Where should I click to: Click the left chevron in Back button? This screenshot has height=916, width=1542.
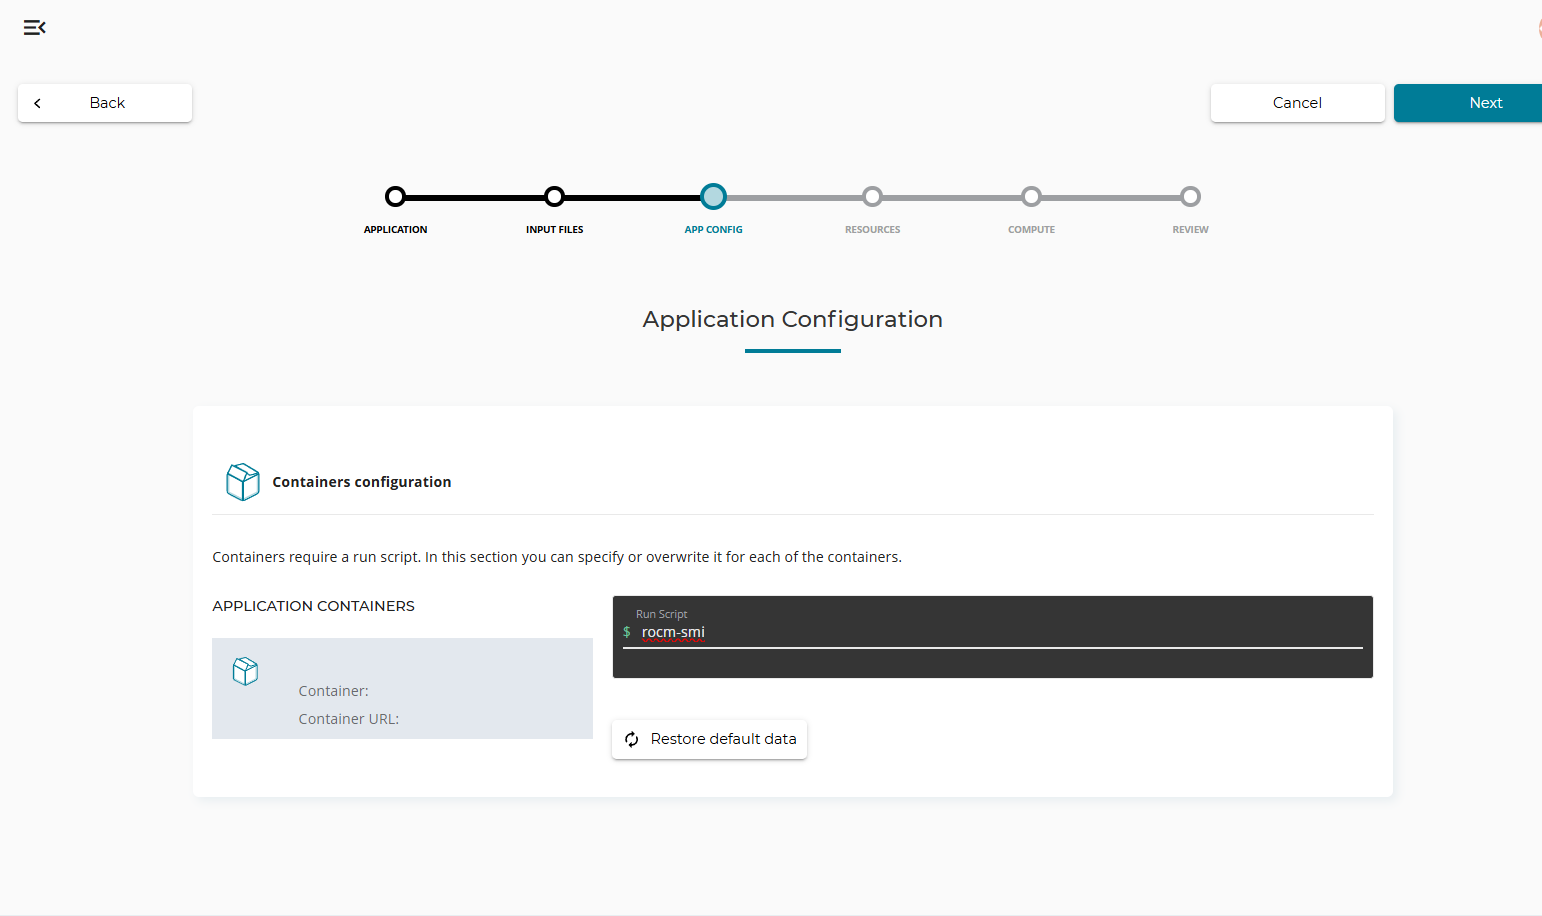pyautogui.click(x=38, y=103)
